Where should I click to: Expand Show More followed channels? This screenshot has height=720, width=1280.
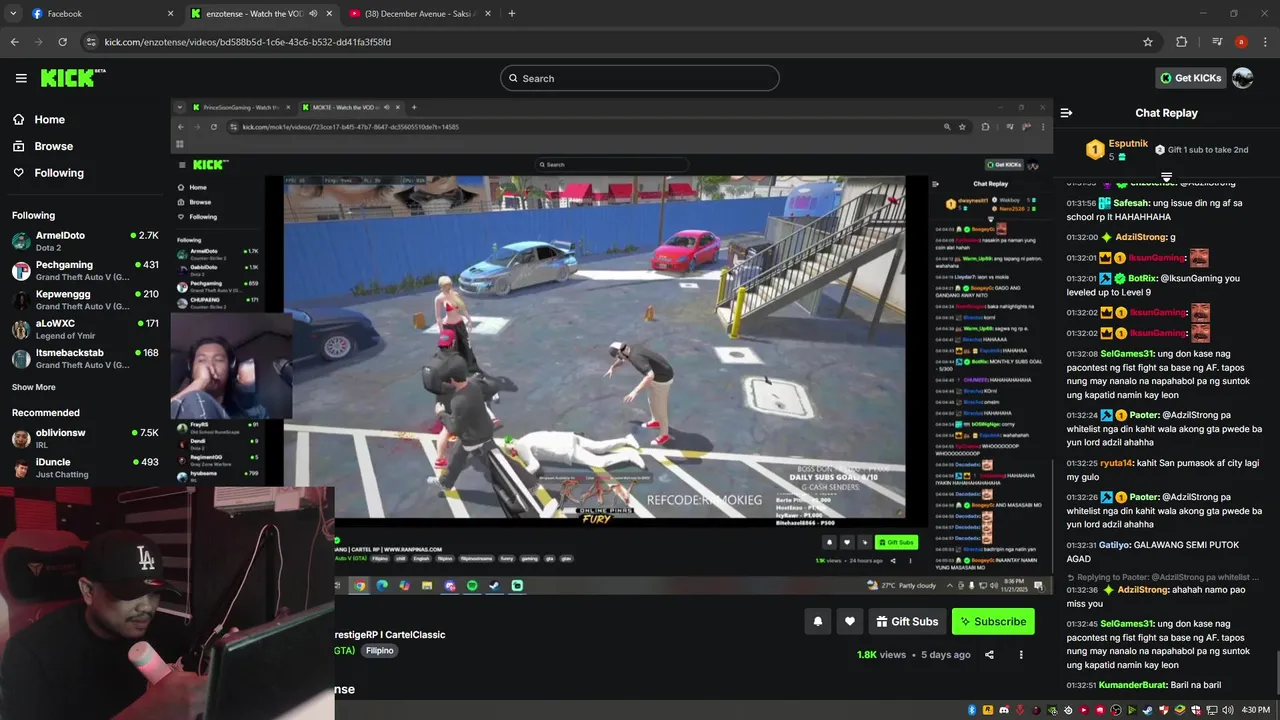(34, 387)
